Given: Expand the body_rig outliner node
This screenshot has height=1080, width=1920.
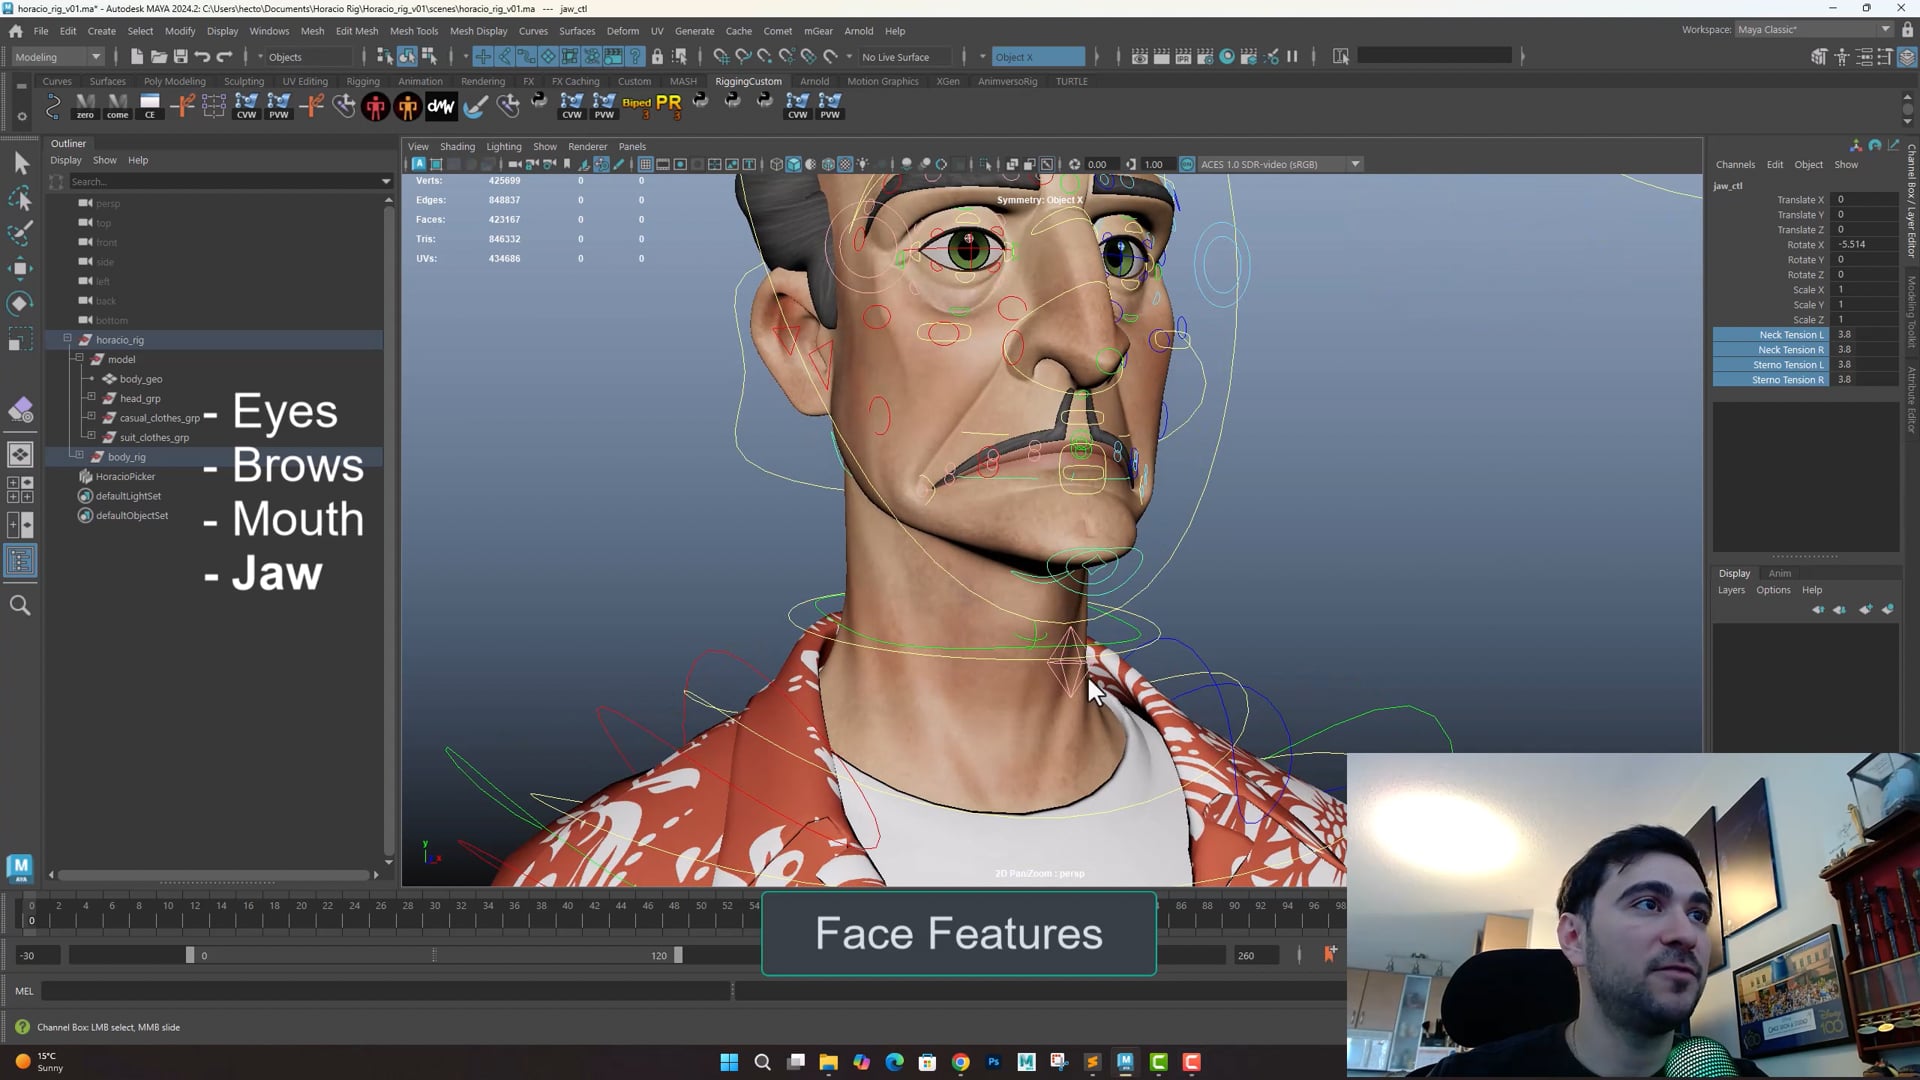Looking at the screenshot, I should (x=80, y=456).
